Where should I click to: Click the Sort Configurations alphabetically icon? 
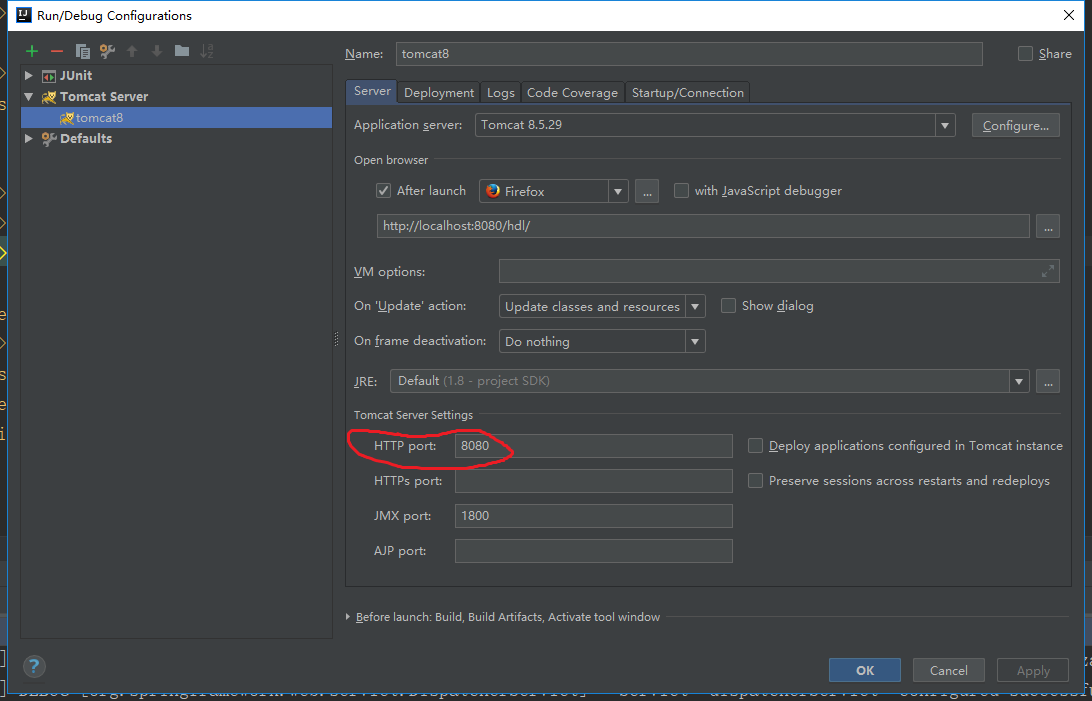pyautogui.click(x=207, y=51)
